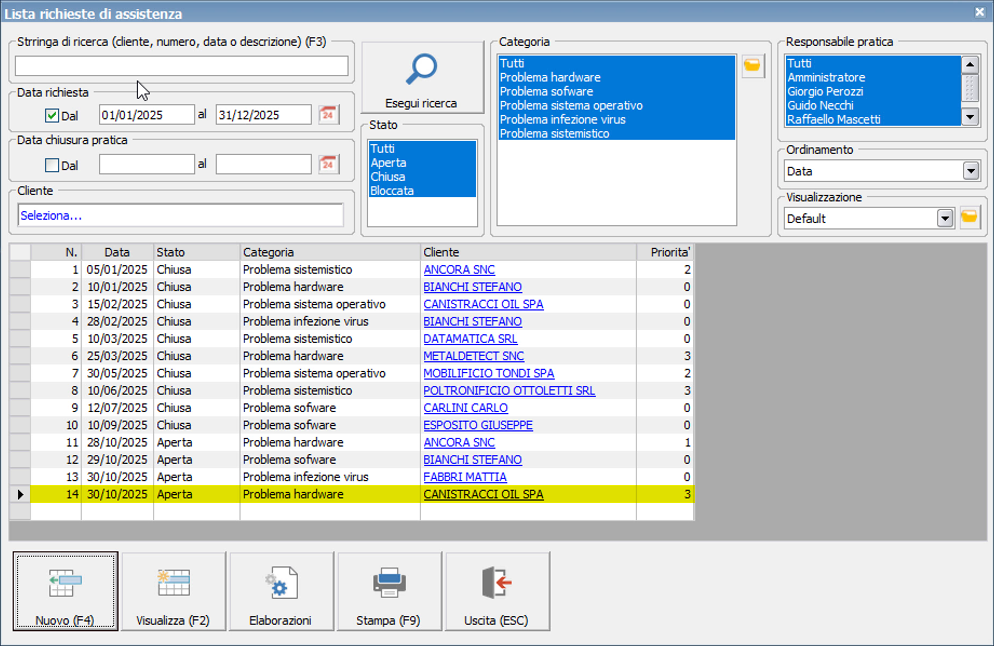Open calendar picker for Data chiusura pratica
Screen dimensions: 994x646
(328, 164)
